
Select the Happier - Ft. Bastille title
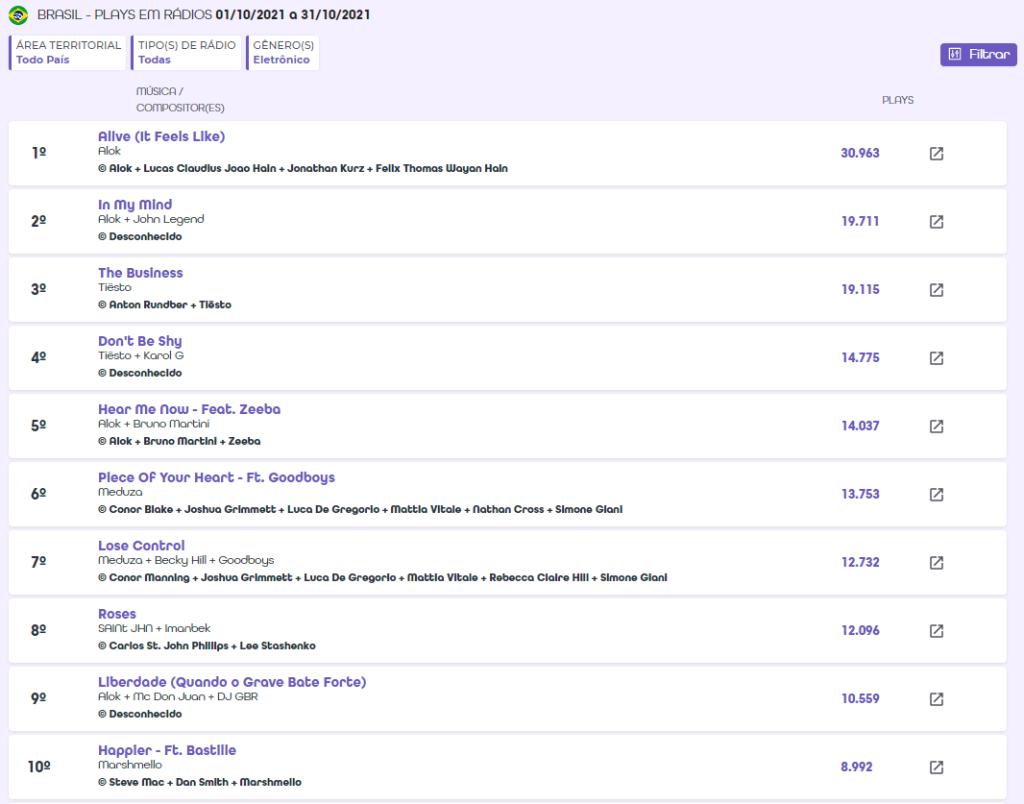(167, 750)
